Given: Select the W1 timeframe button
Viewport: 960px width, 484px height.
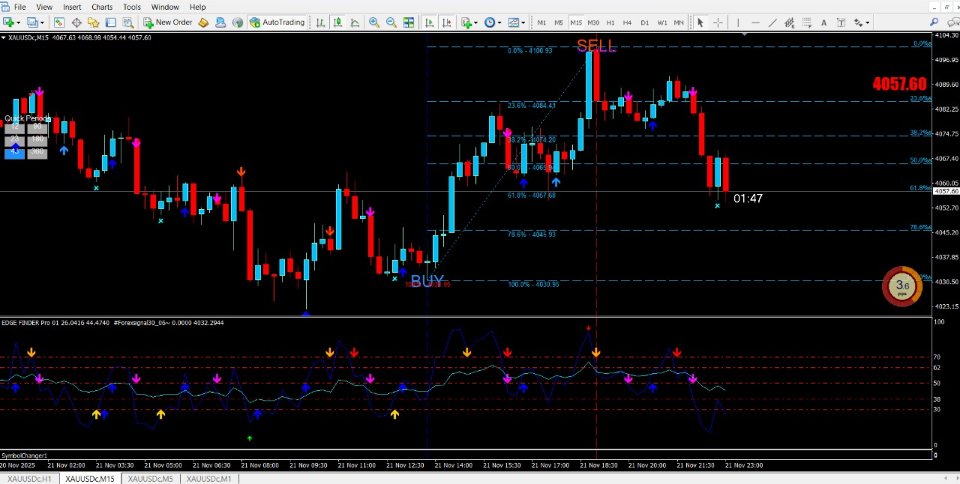Looking at the screenshot, I should click(662, 23).
